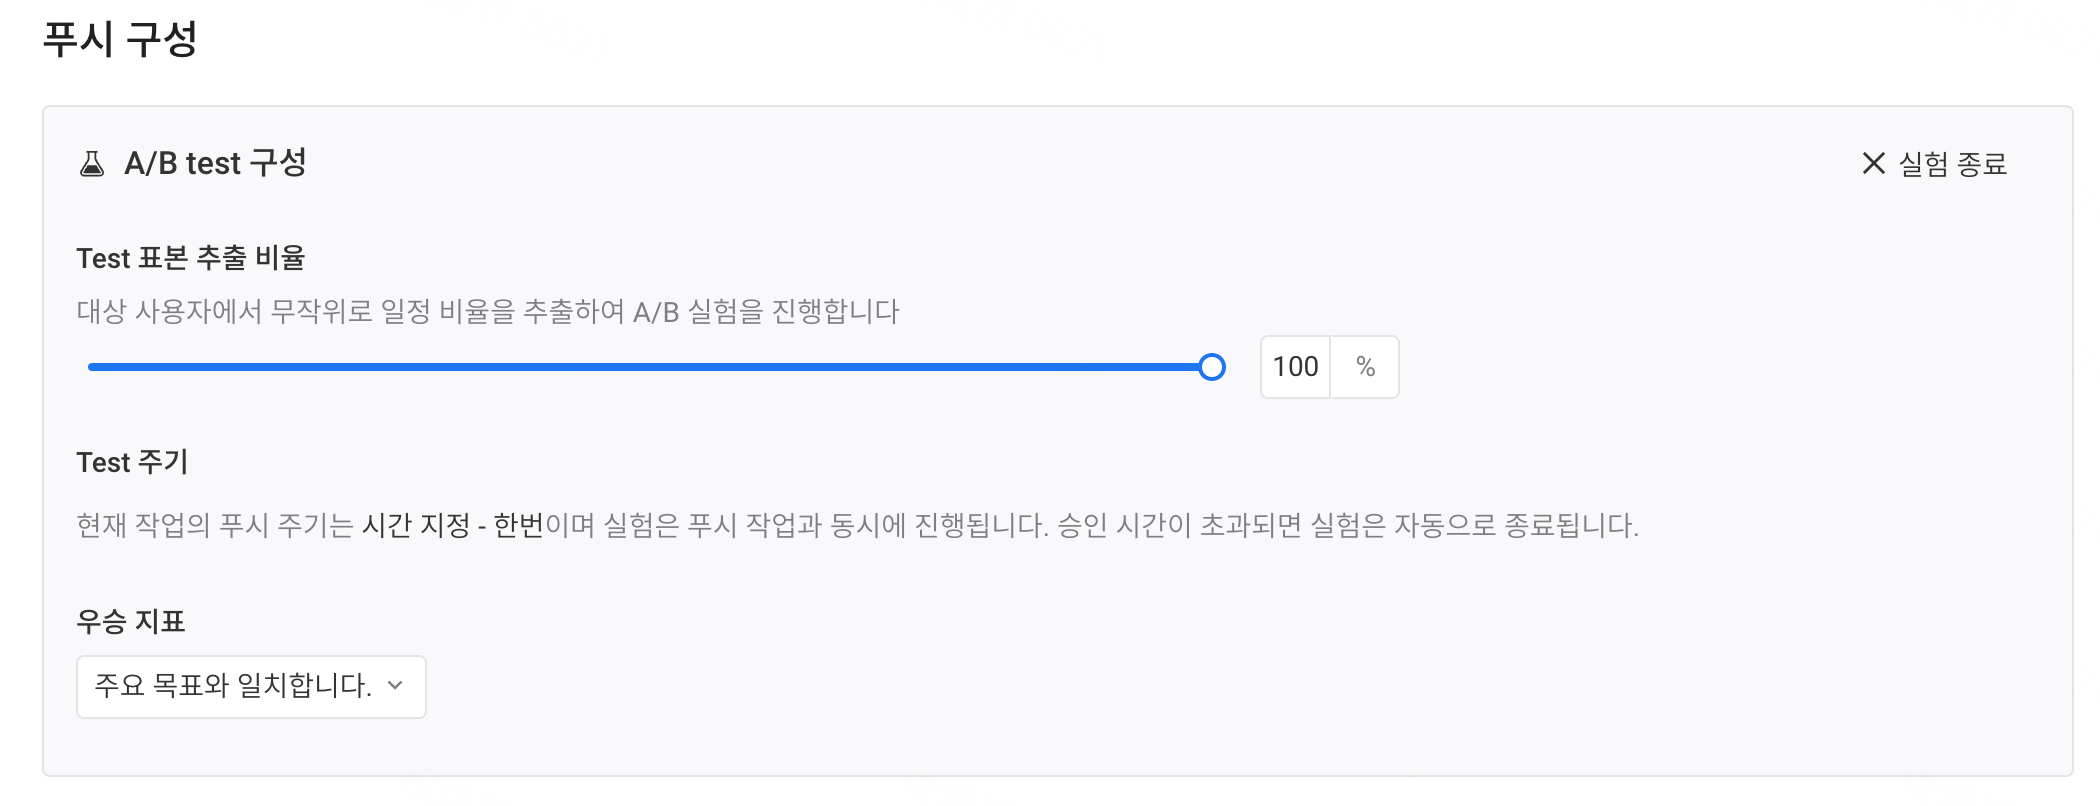Image resolution: width=2100 pixels, height=806 pixels.
Task: Click the 승인 시간이 초과되면 sentence
Action: [1348, 525]
